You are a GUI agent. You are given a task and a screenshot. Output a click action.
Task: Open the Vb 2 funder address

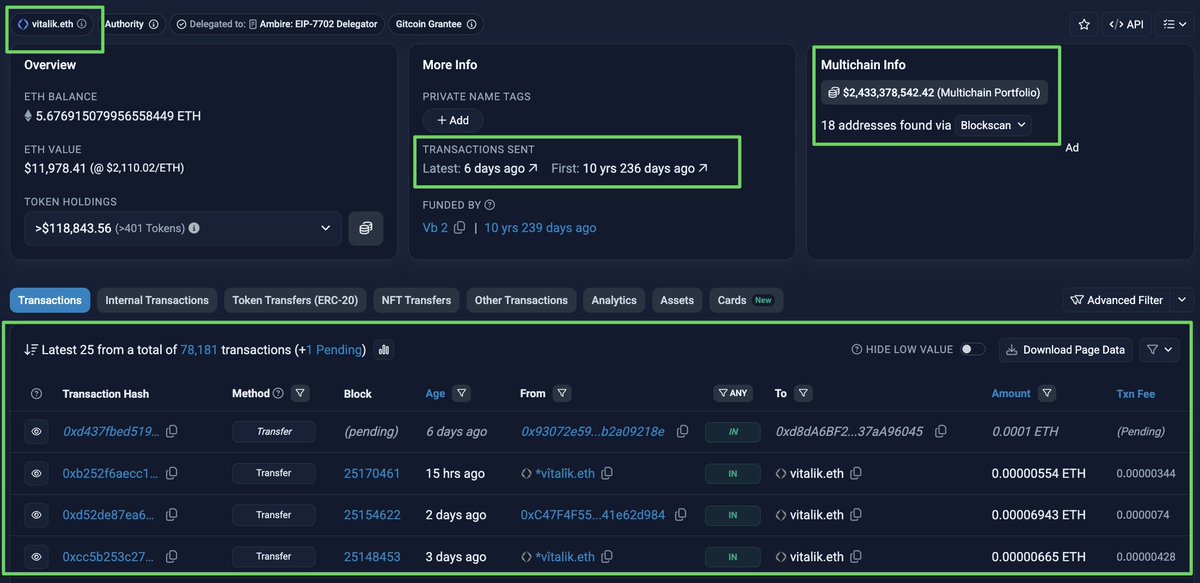[x=436, y=228]
